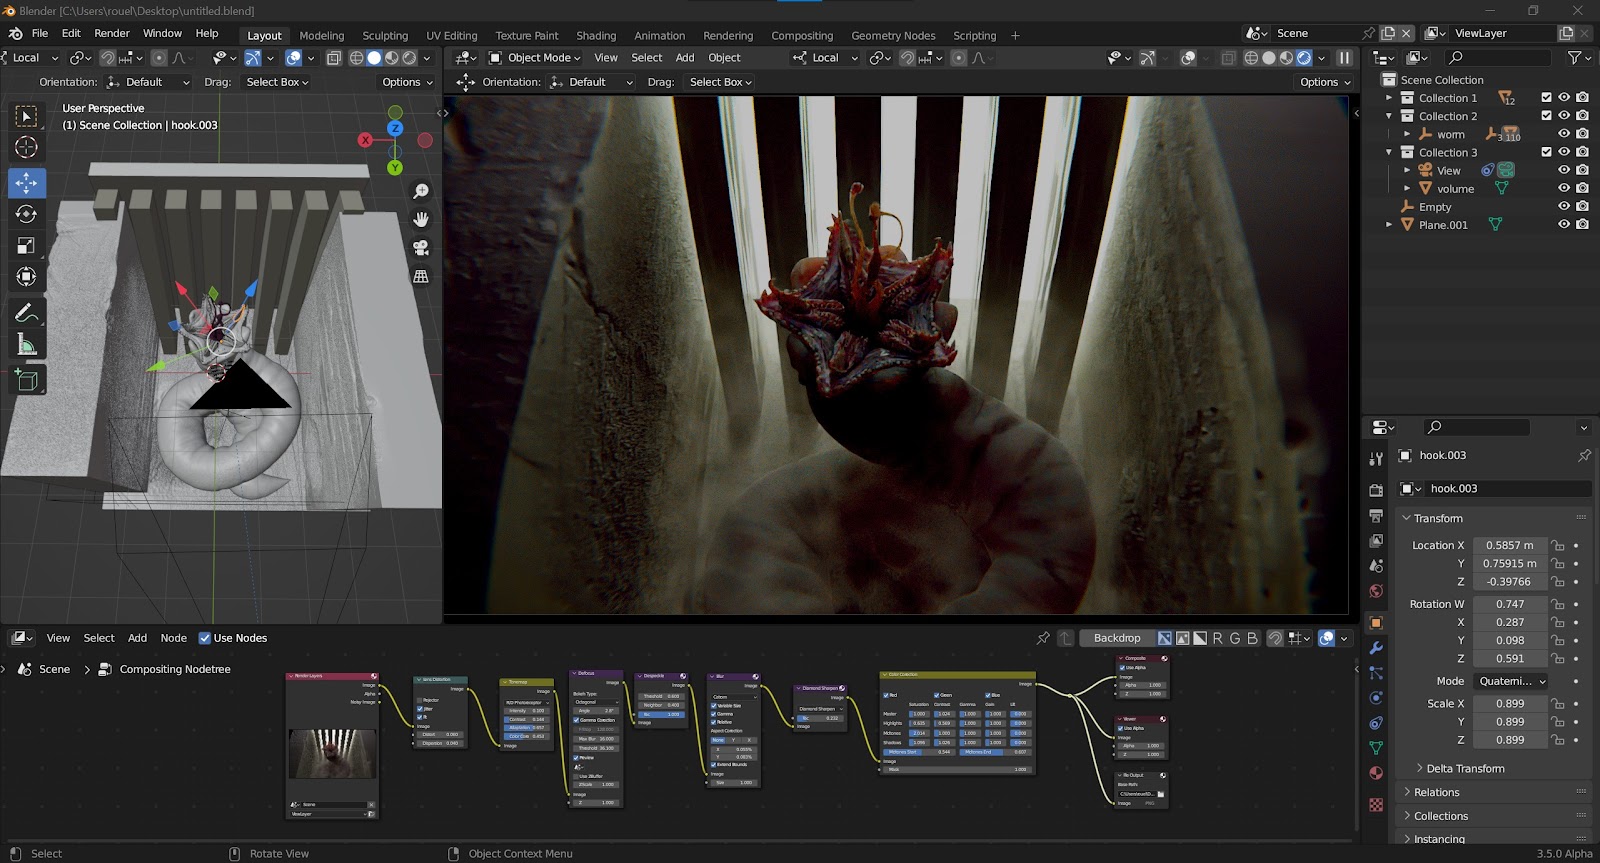Click the pan hand icon in left viewport
The height and width of the screenshot is (863, 1600).
pos(421,219)
